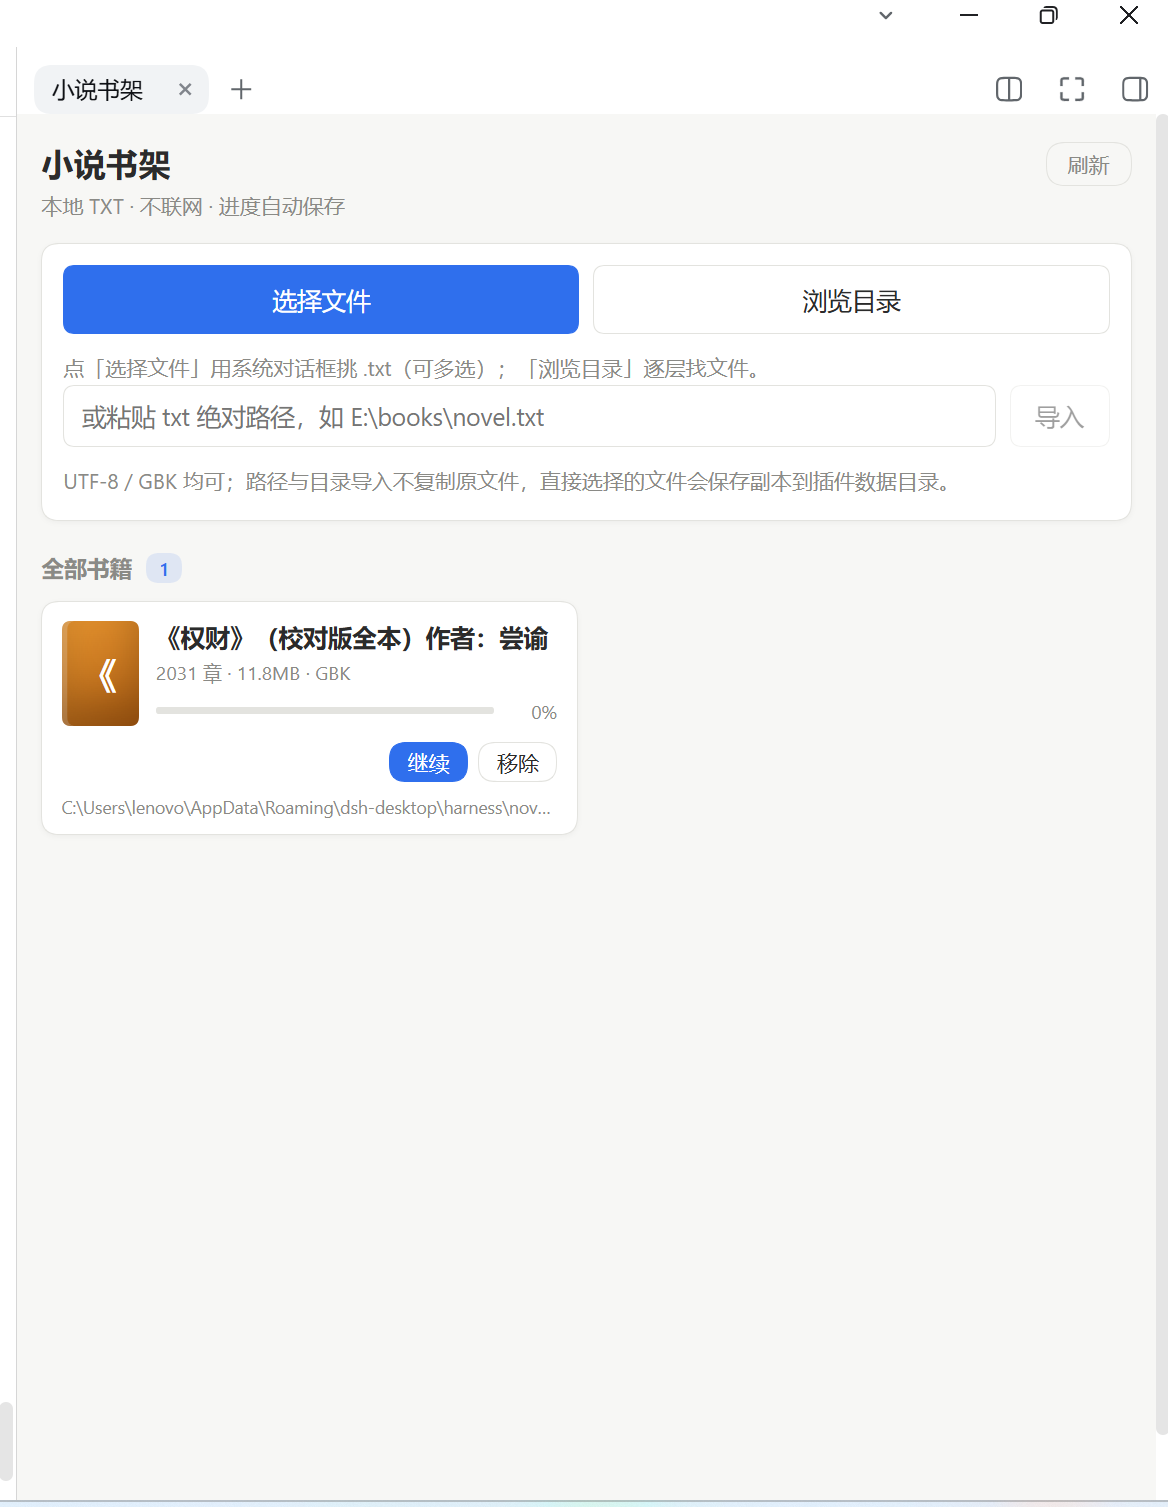Close the 小说书架 tab
Viewport: 1168px width, 1507px height.
coord(185,89)
